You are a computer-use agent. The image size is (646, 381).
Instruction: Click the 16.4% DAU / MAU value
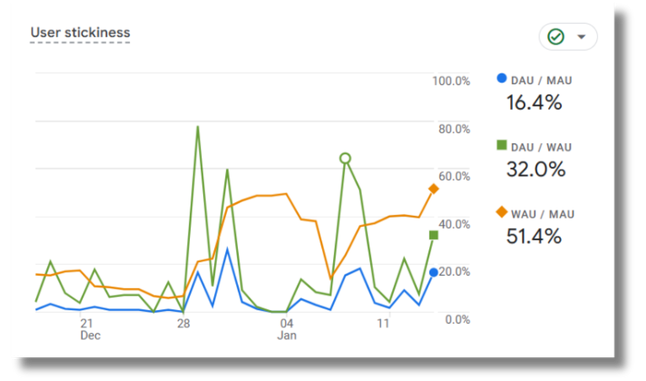534,103
